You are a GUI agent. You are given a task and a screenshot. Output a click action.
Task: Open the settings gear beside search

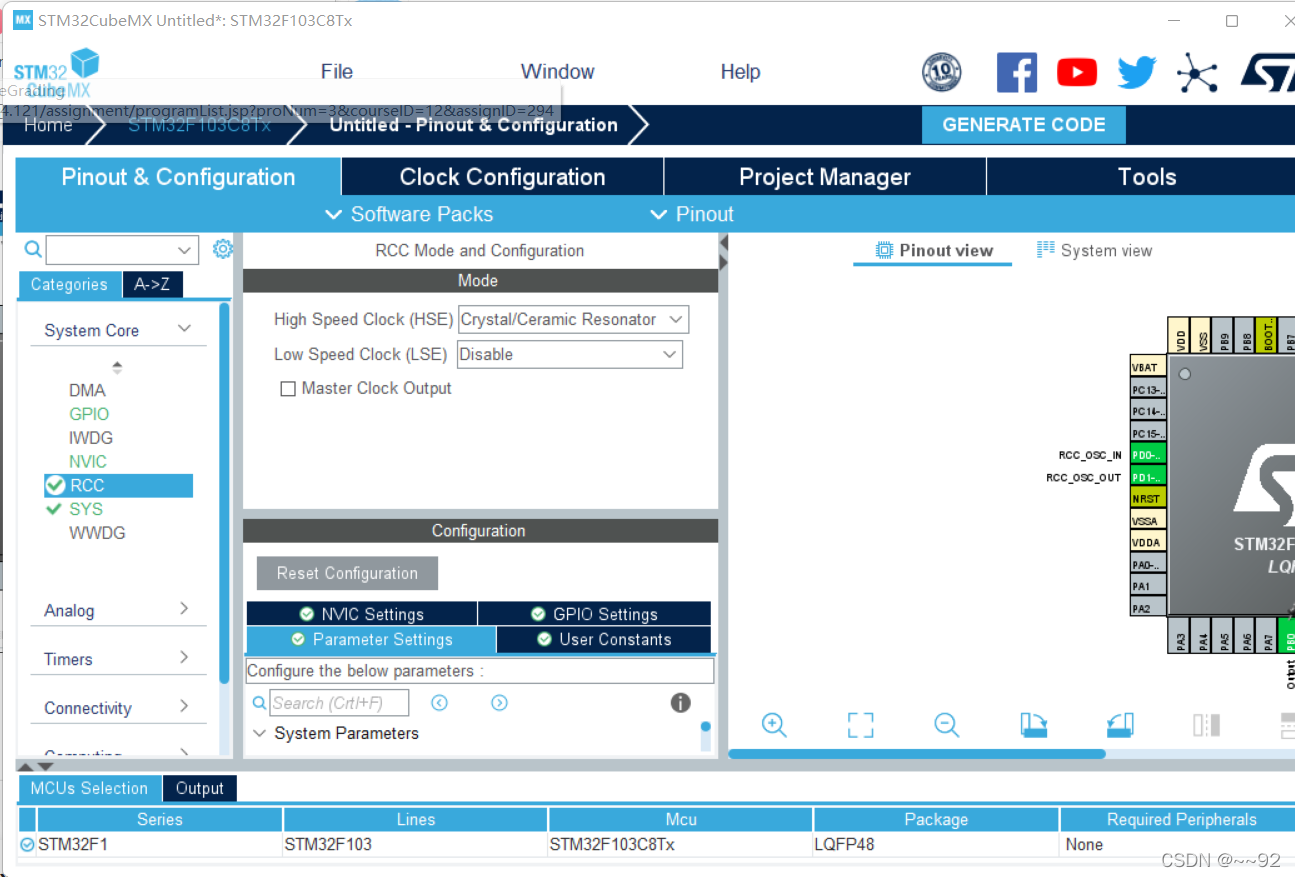pyautogui.click(x=223, y=249)
